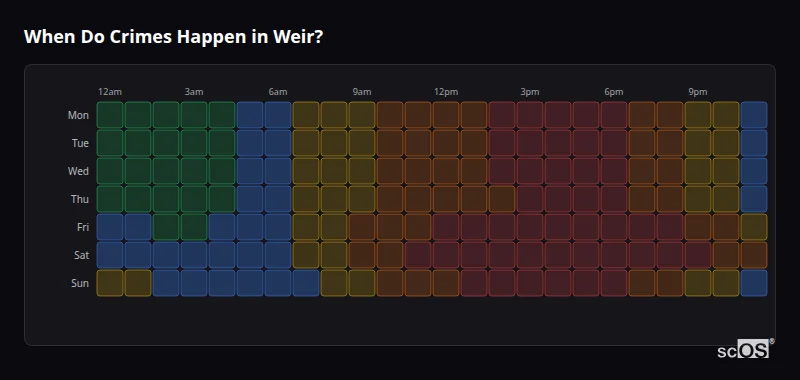
Task: Click the Wednesday 12am green cell
Action: pyautogui.click(x=110, y=171)
